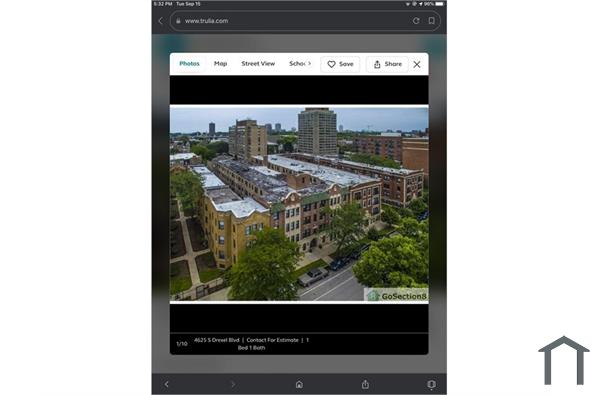Expand more tabs with the right chevron
This screenshot has height=395, width=600.
tap(309, 64)
